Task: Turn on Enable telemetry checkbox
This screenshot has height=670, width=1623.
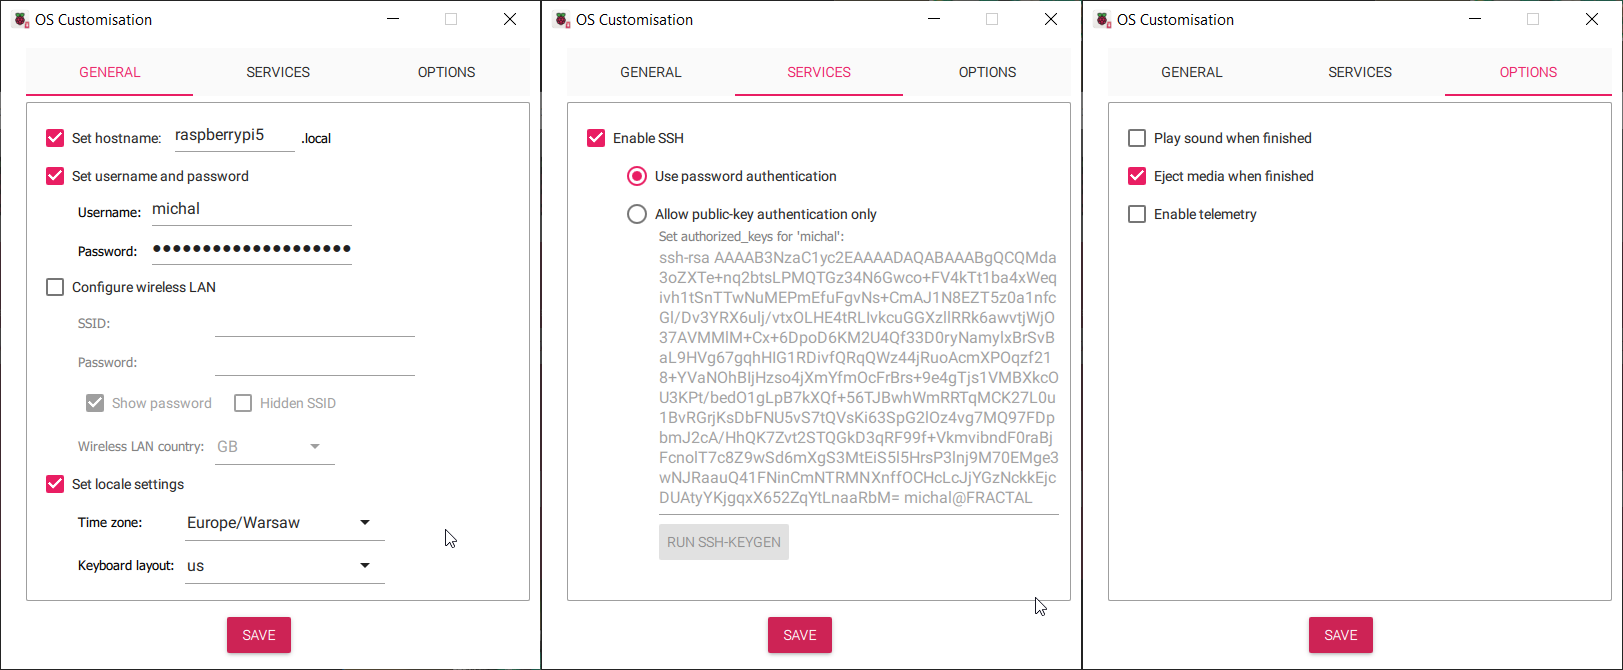Action: tap(1137, 214)
